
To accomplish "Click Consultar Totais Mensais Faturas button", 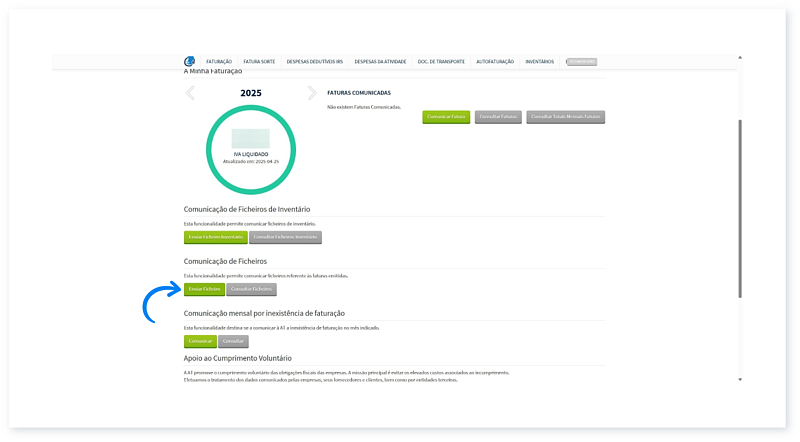I will [x=565, y=117].
